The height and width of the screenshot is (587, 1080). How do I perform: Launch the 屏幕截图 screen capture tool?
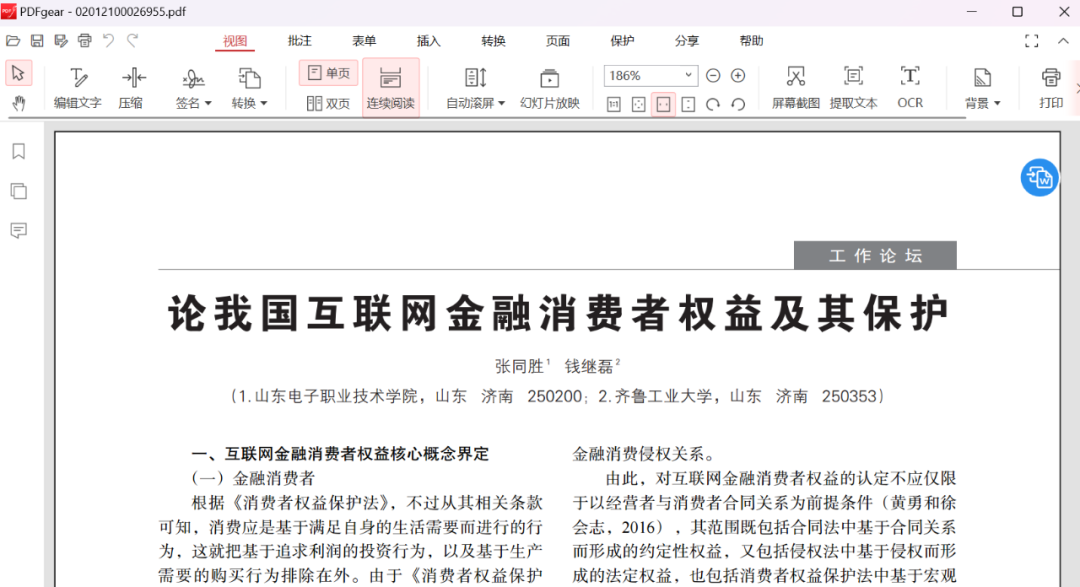tap(795, 88)
